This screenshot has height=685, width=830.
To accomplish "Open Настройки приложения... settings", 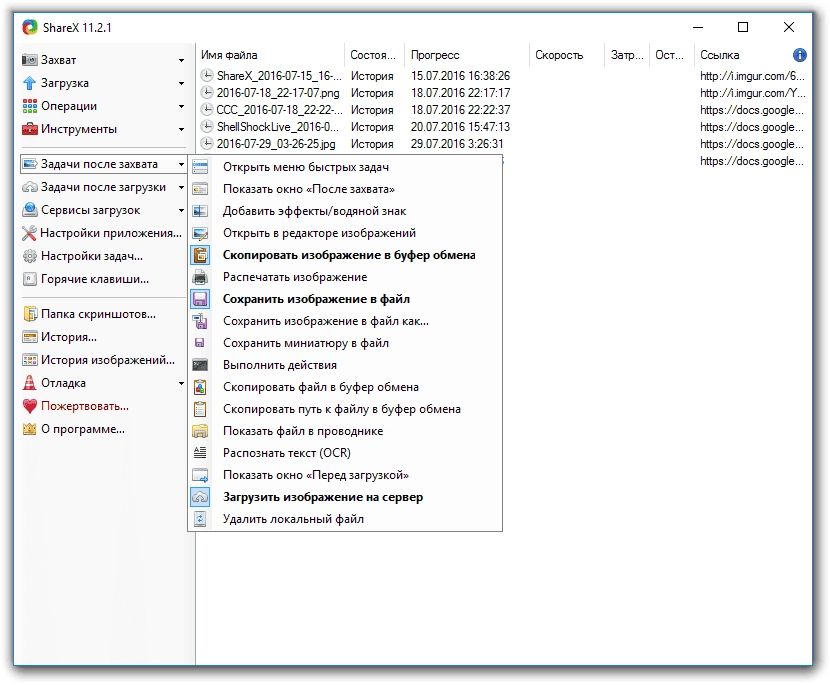I will 103,233.
